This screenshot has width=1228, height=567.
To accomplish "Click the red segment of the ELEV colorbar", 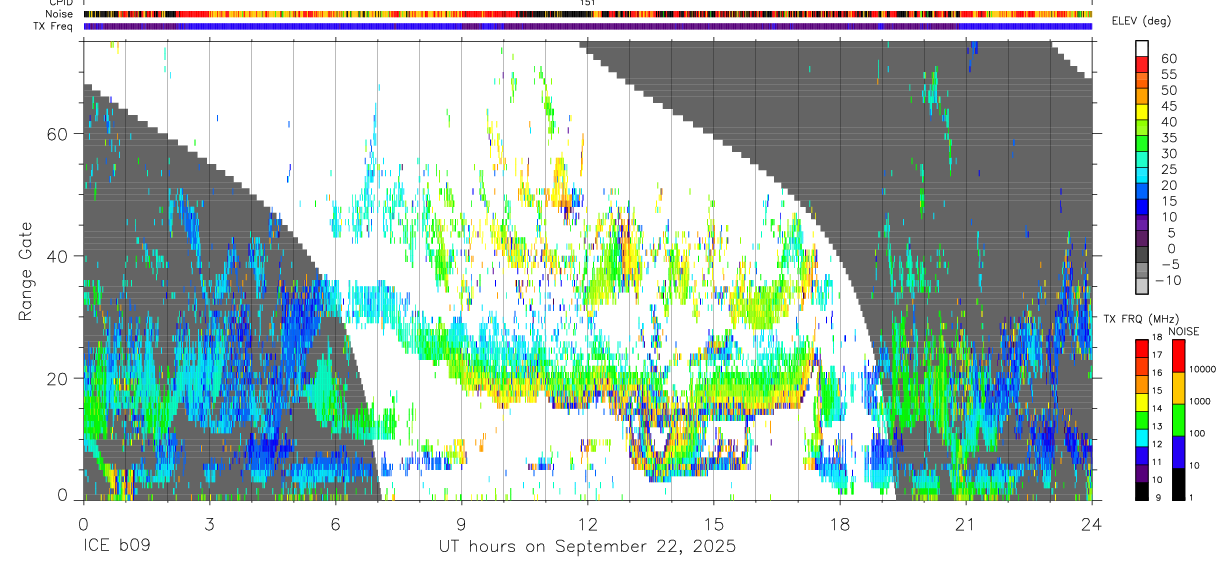I will tap(1142, 65).
